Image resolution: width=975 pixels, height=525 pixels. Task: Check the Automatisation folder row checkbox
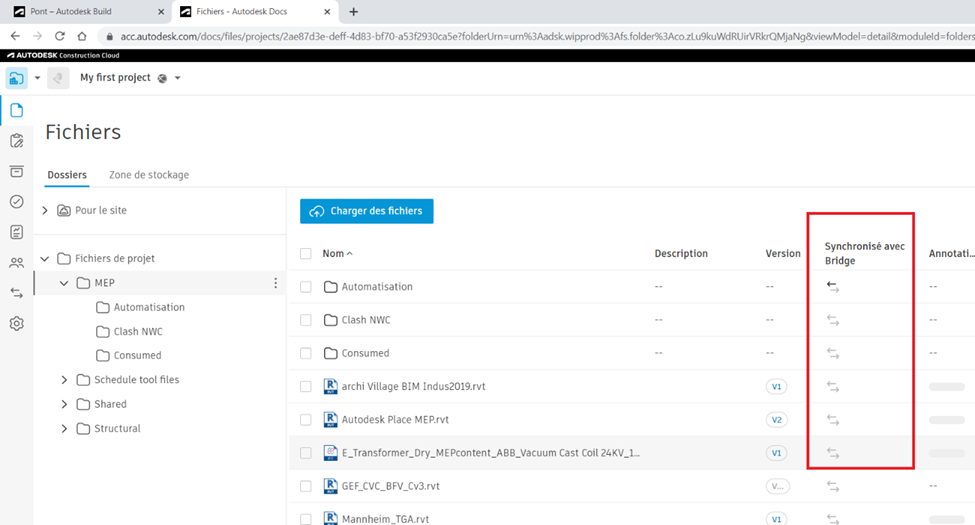click(x=305, y=287)
